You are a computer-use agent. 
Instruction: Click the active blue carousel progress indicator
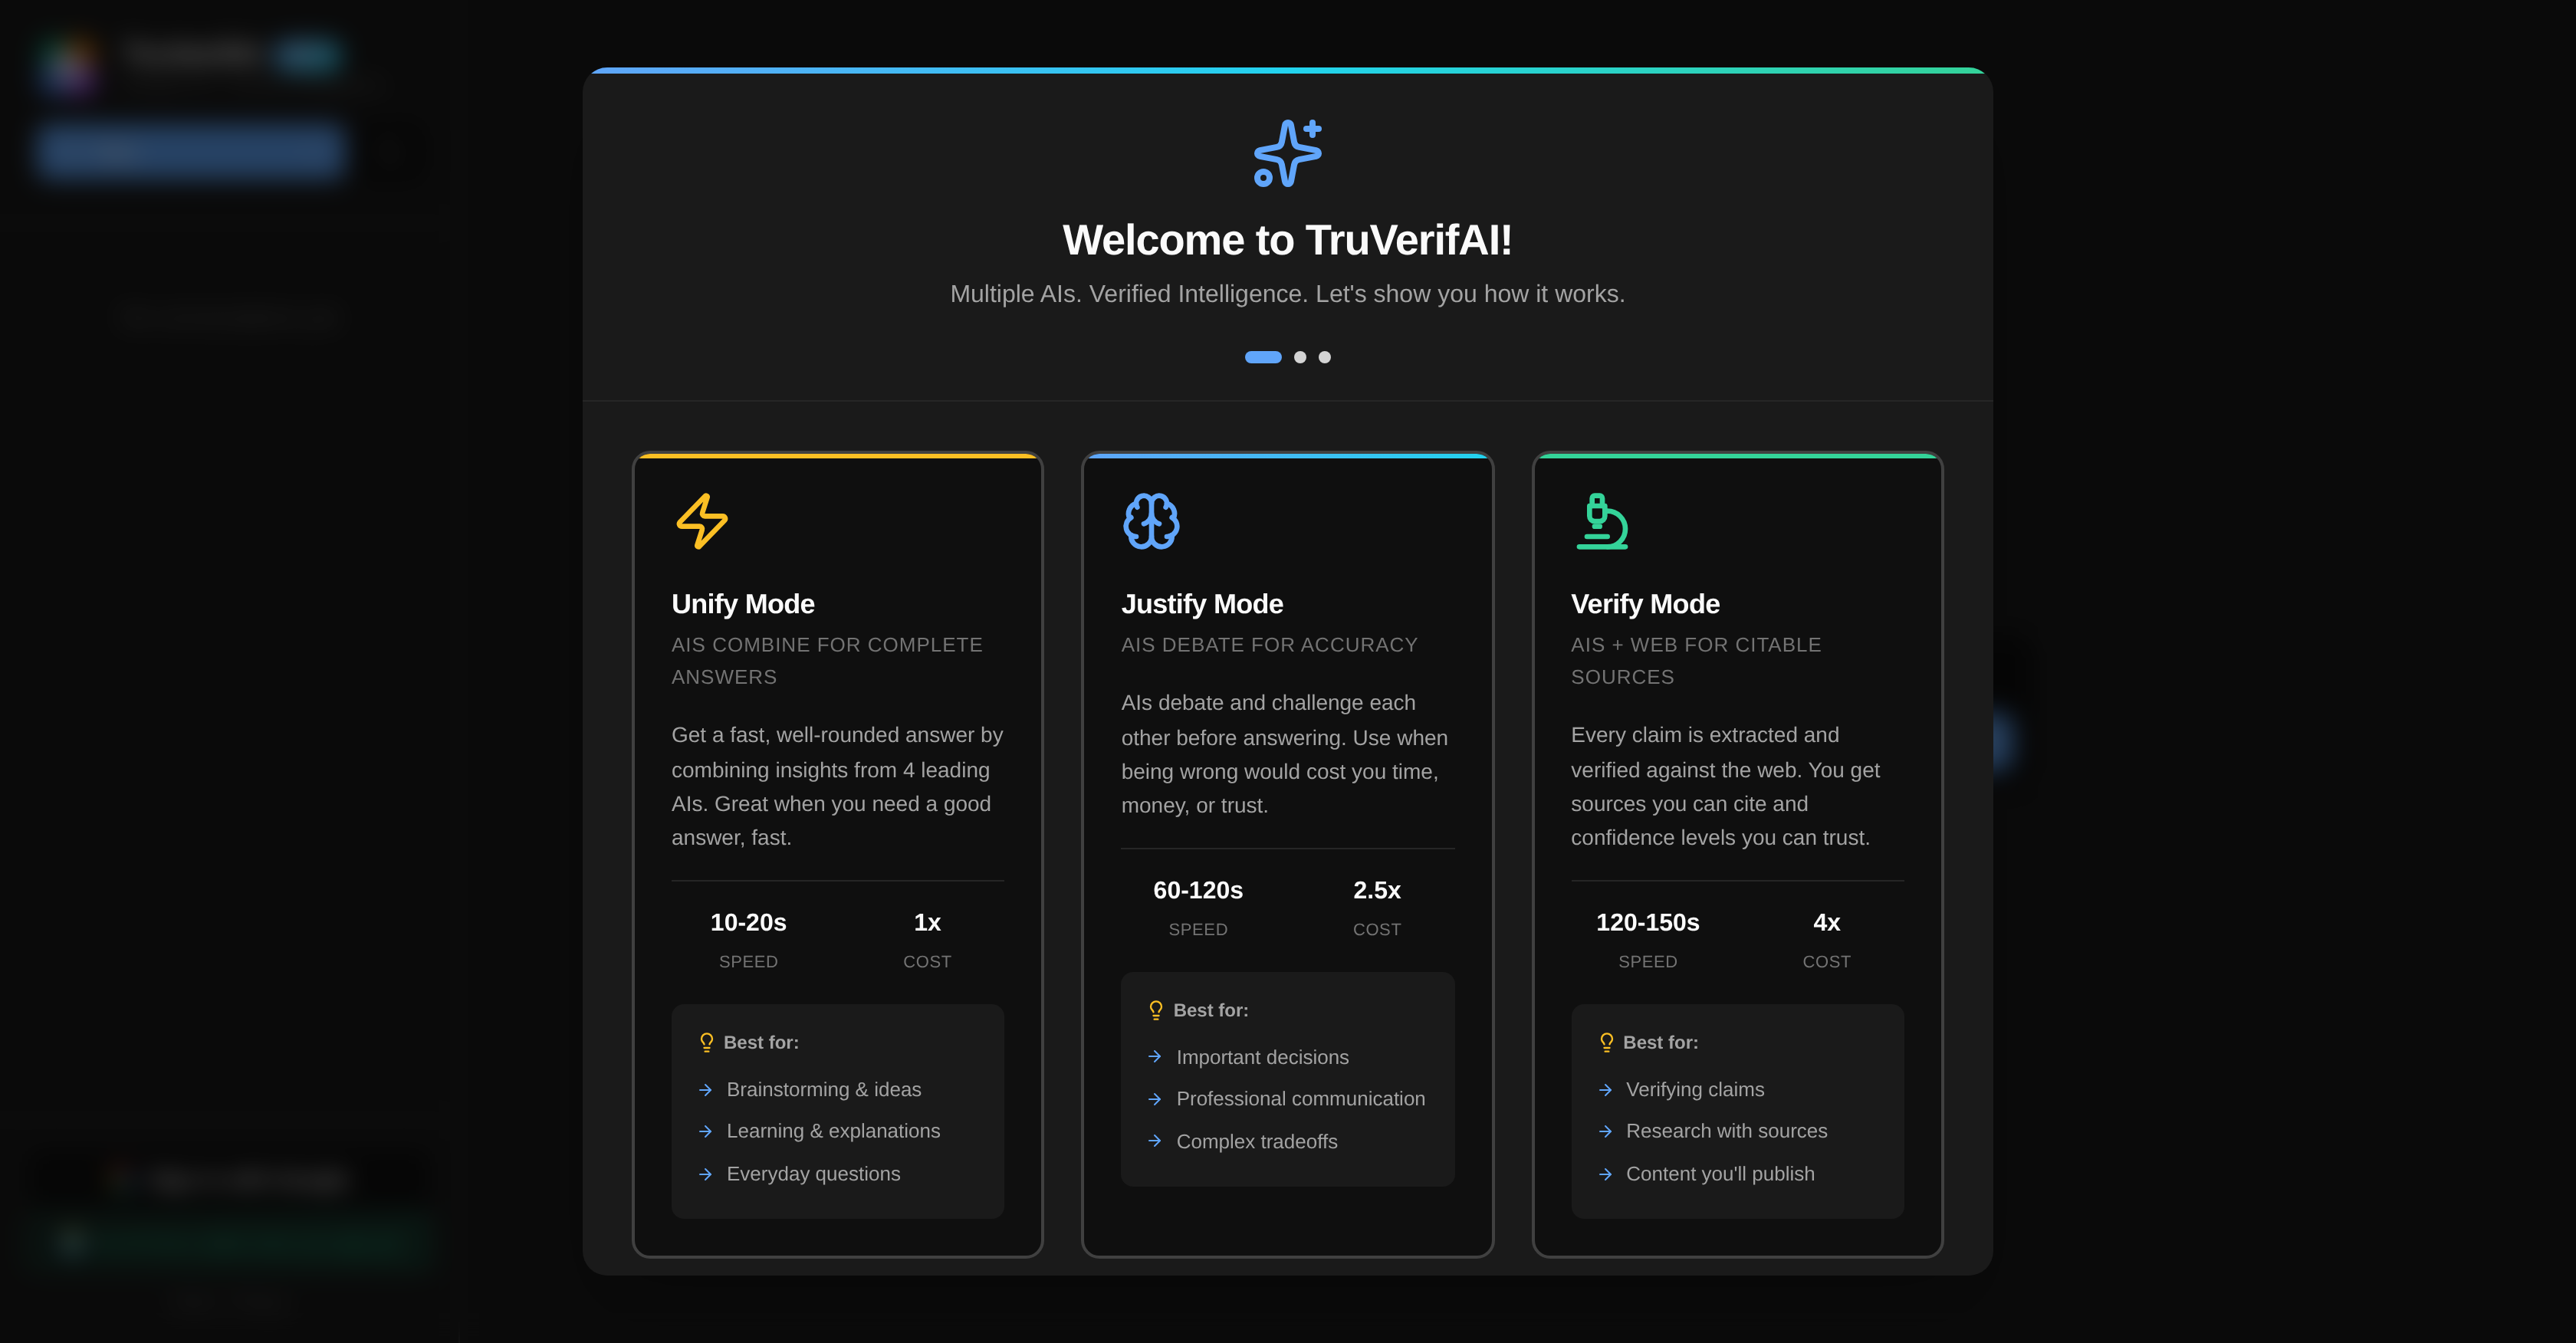(1263, 357)
